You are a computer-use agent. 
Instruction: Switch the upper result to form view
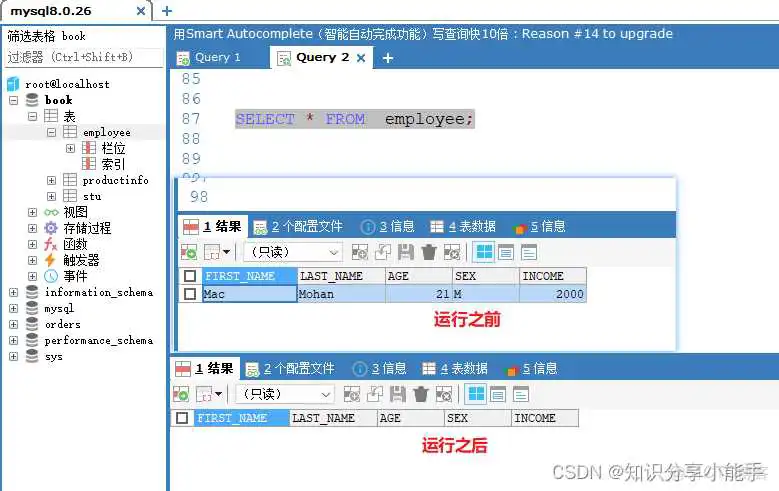tap(506, 252)
